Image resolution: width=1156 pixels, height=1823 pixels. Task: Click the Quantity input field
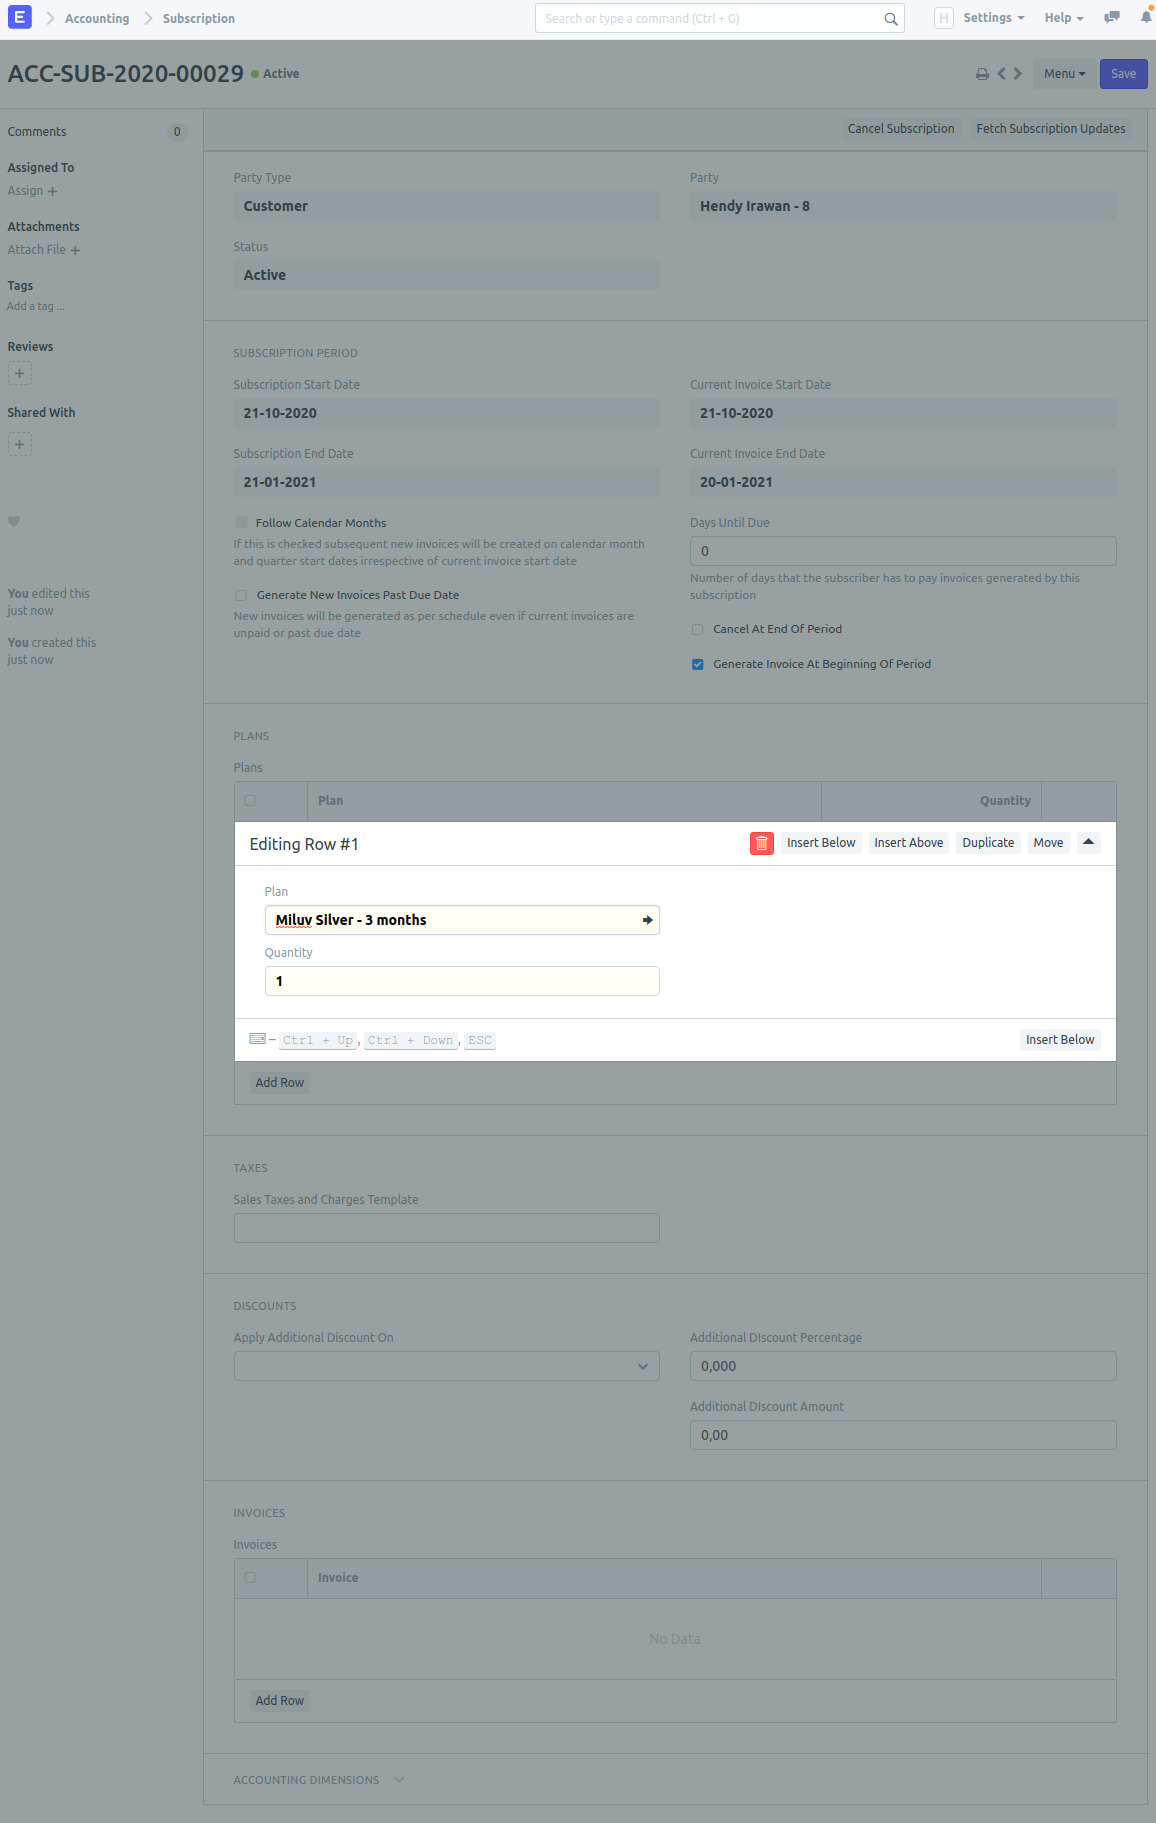[x=462, y=981]
